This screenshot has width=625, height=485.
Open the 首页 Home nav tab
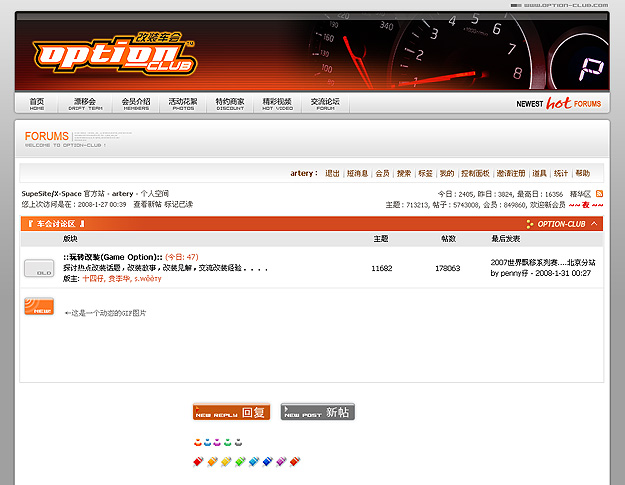[37, 104]
